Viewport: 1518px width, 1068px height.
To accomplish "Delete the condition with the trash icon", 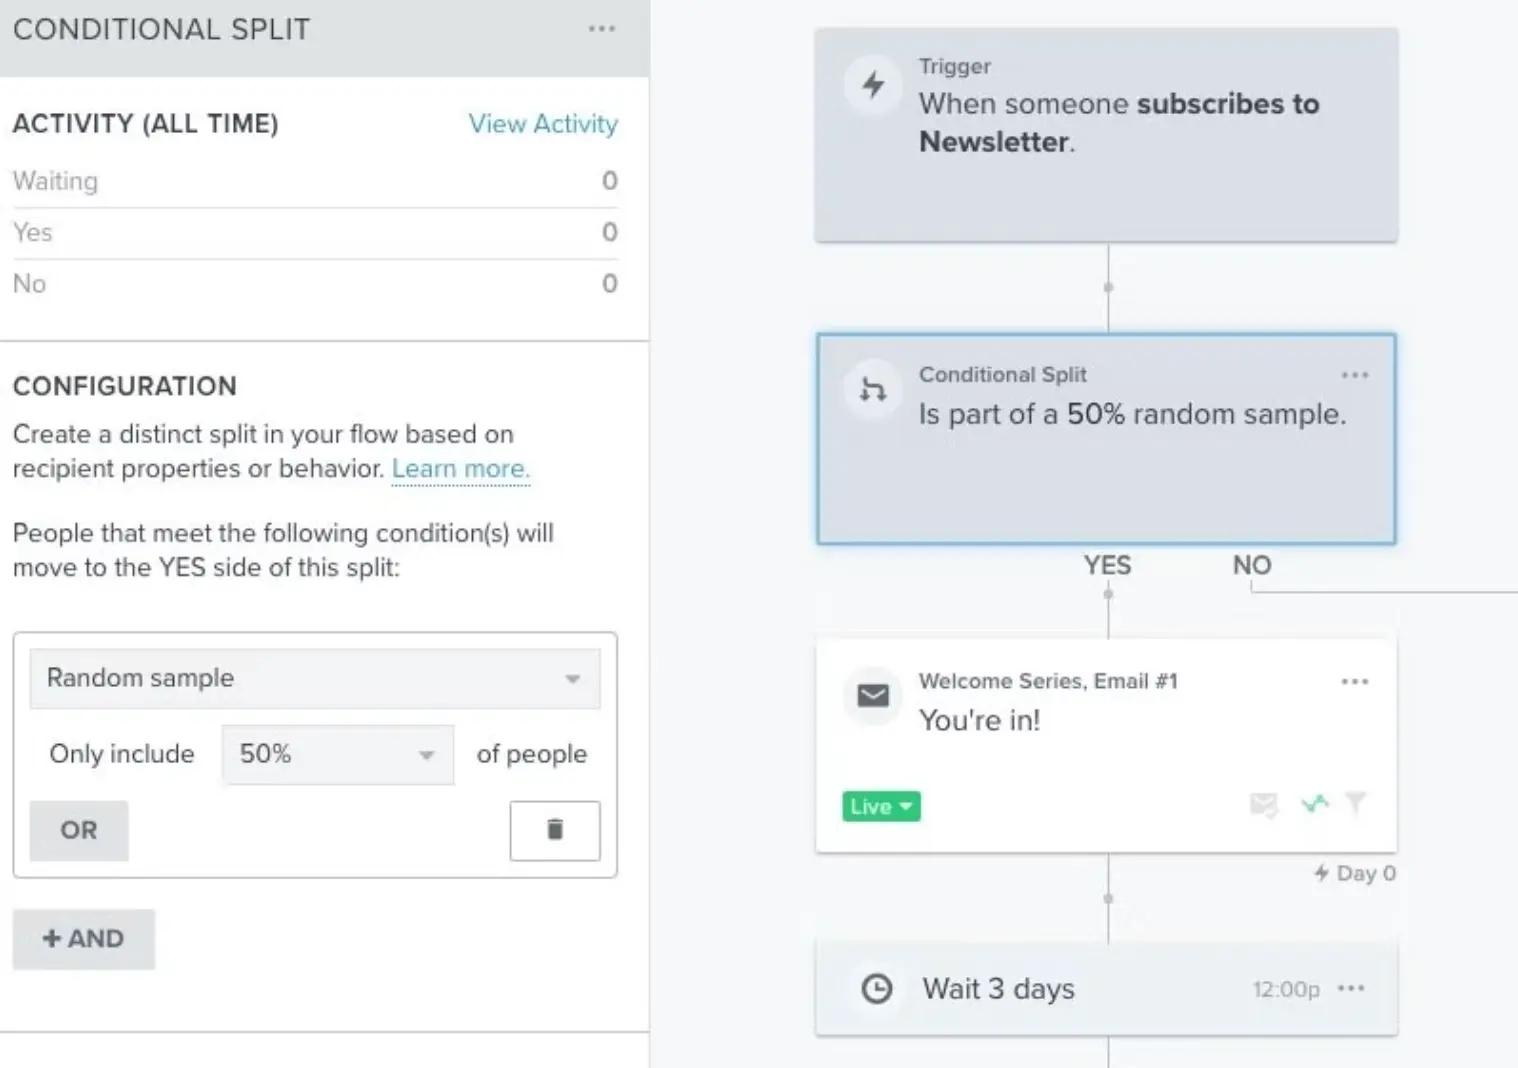I will pos(555,830).
